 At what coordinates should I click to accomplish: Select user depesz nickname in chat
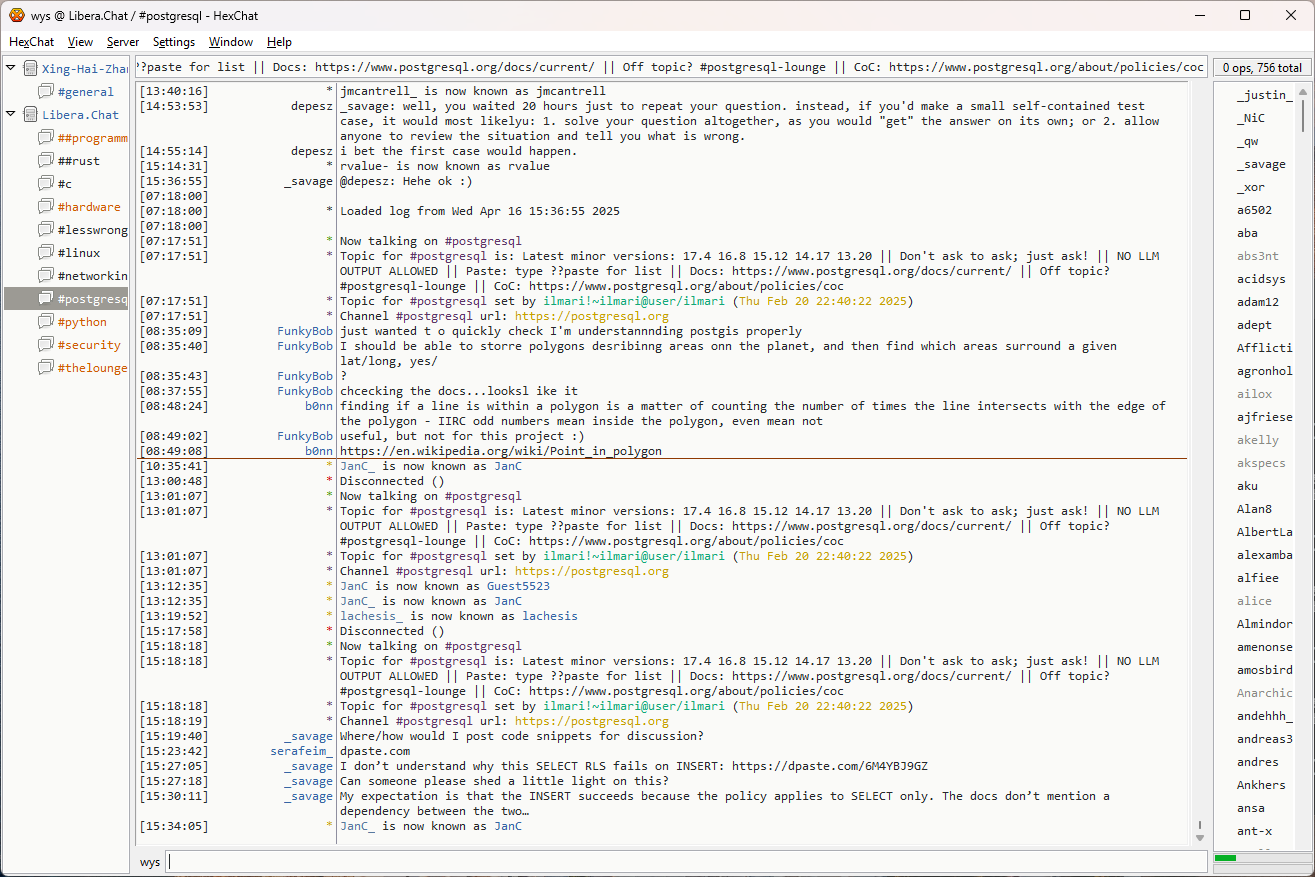pyautogui.click(x=311, y=106)
